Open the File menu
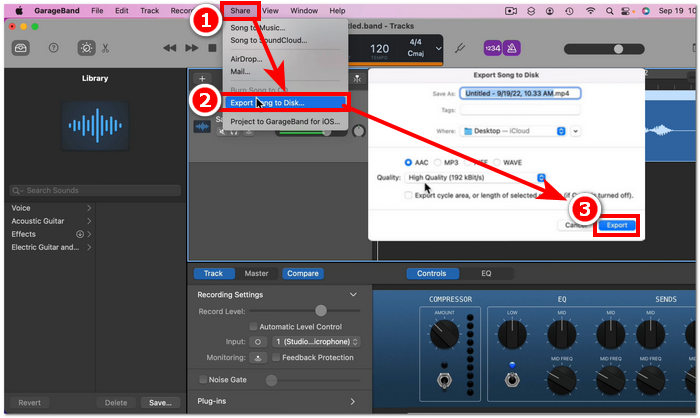The image size is (700, 418). click(x=97, y=11)
